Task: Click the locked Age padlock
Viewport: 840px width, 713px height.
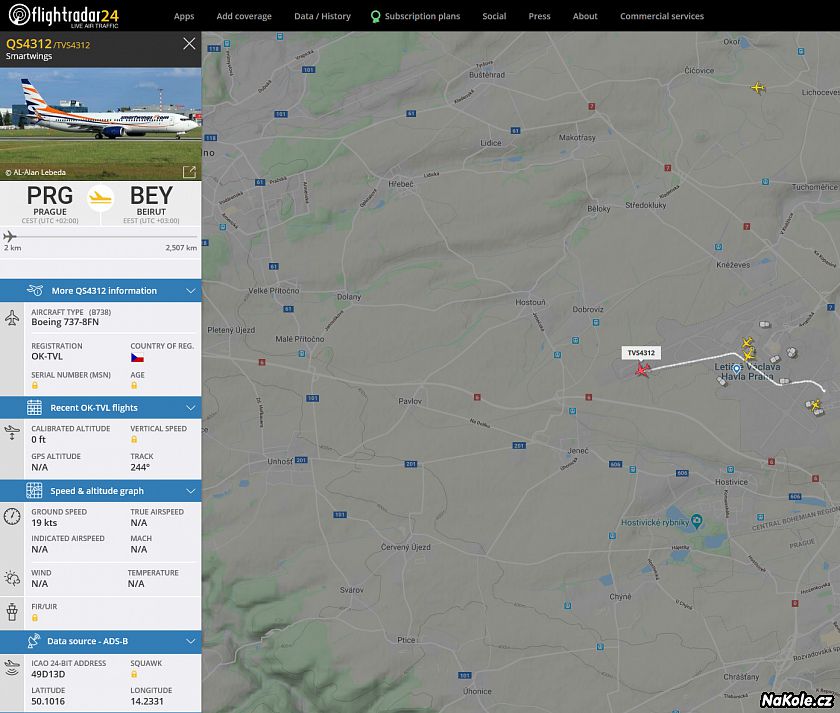Action: click(134, 385)
